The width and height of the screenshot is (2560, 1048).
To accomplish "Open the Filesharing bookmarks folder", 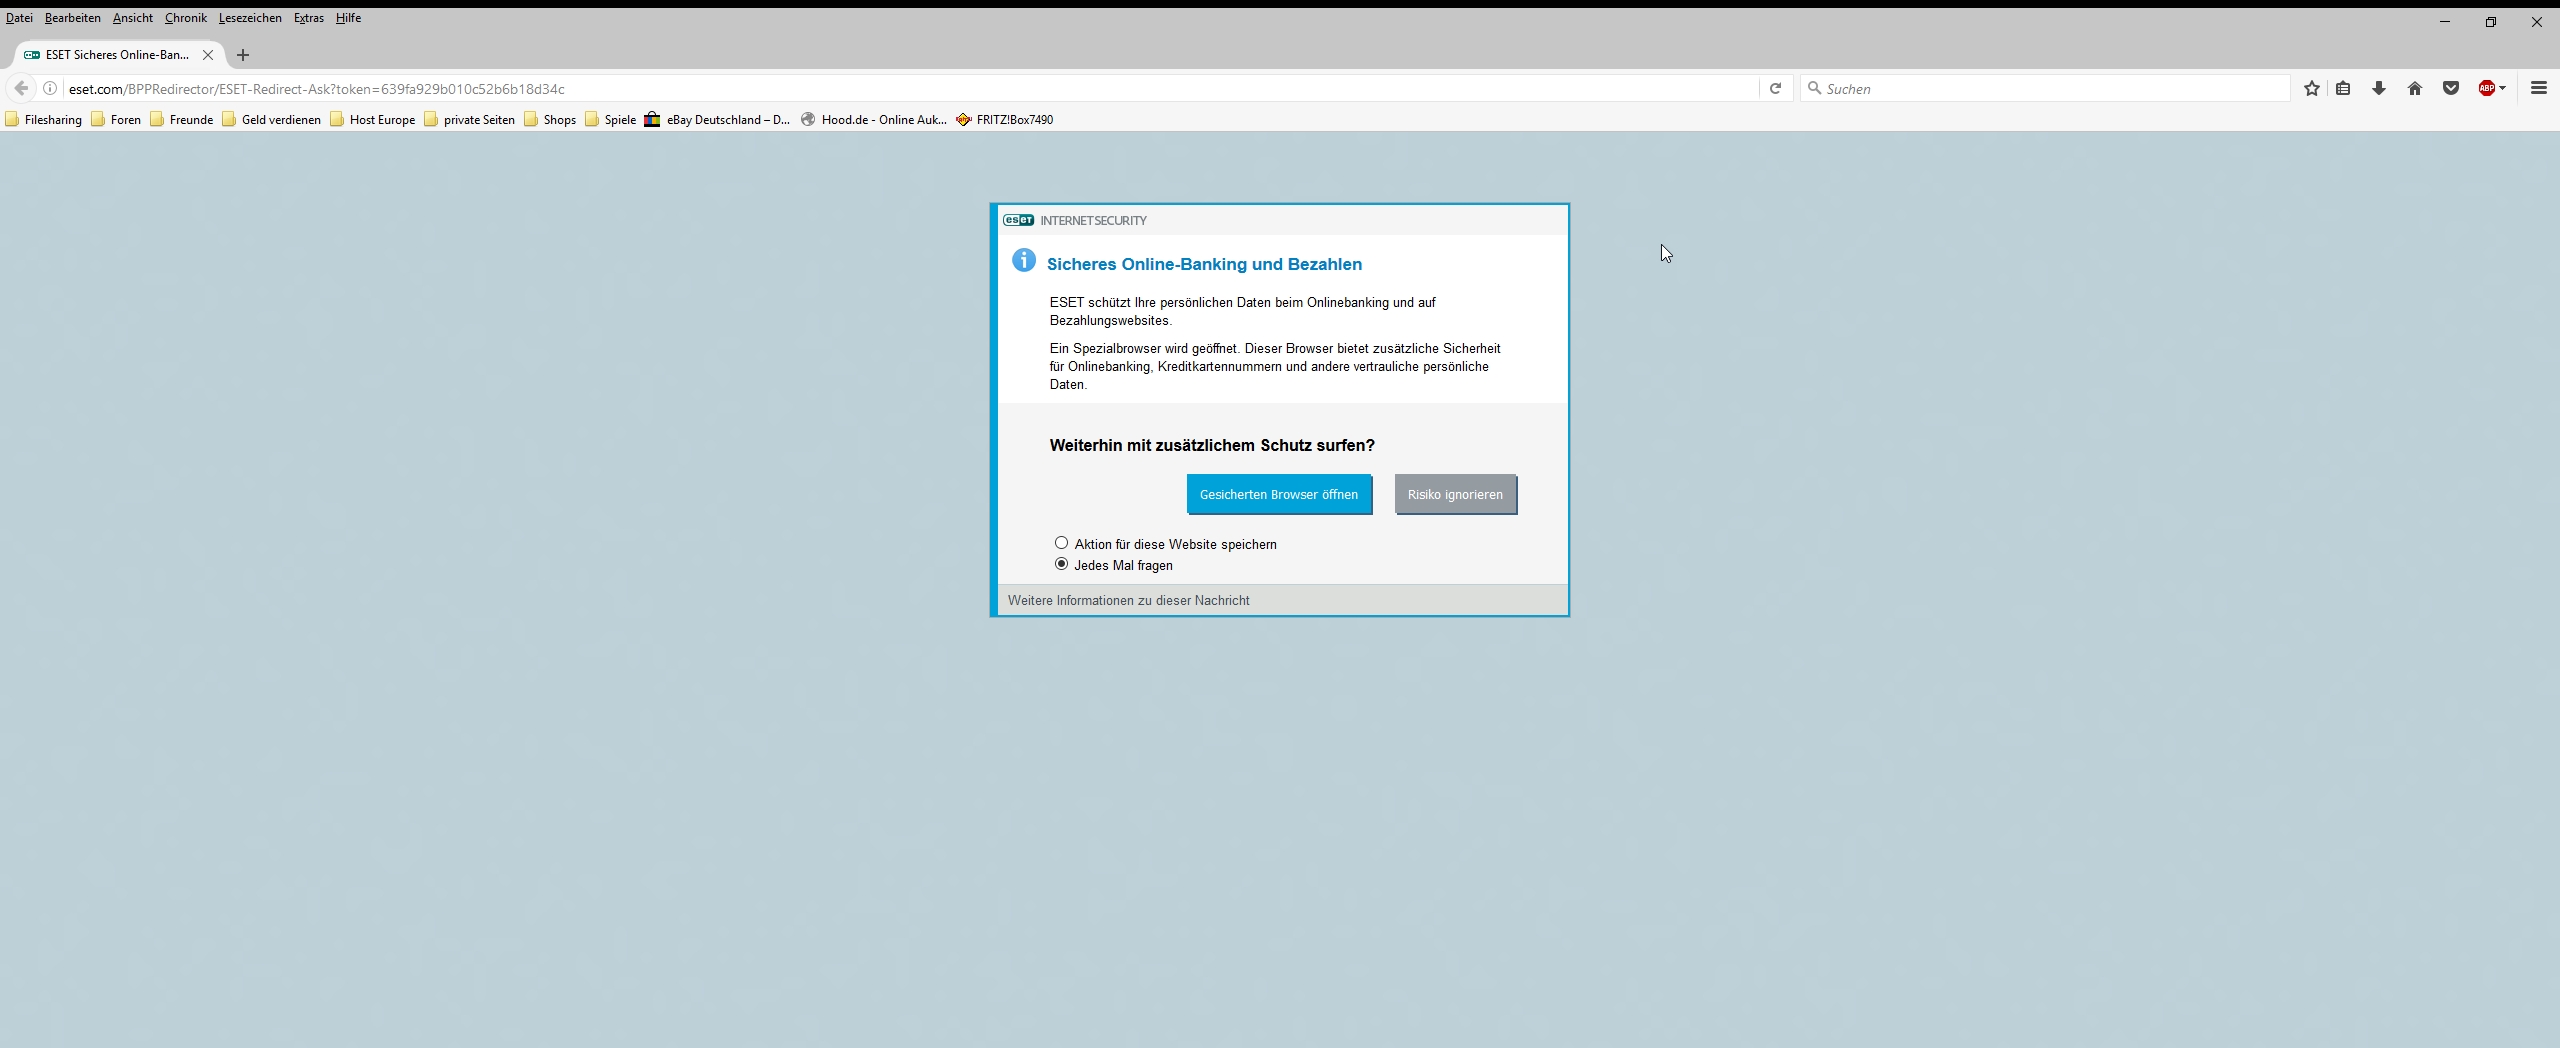I will (x=44, y=119).
